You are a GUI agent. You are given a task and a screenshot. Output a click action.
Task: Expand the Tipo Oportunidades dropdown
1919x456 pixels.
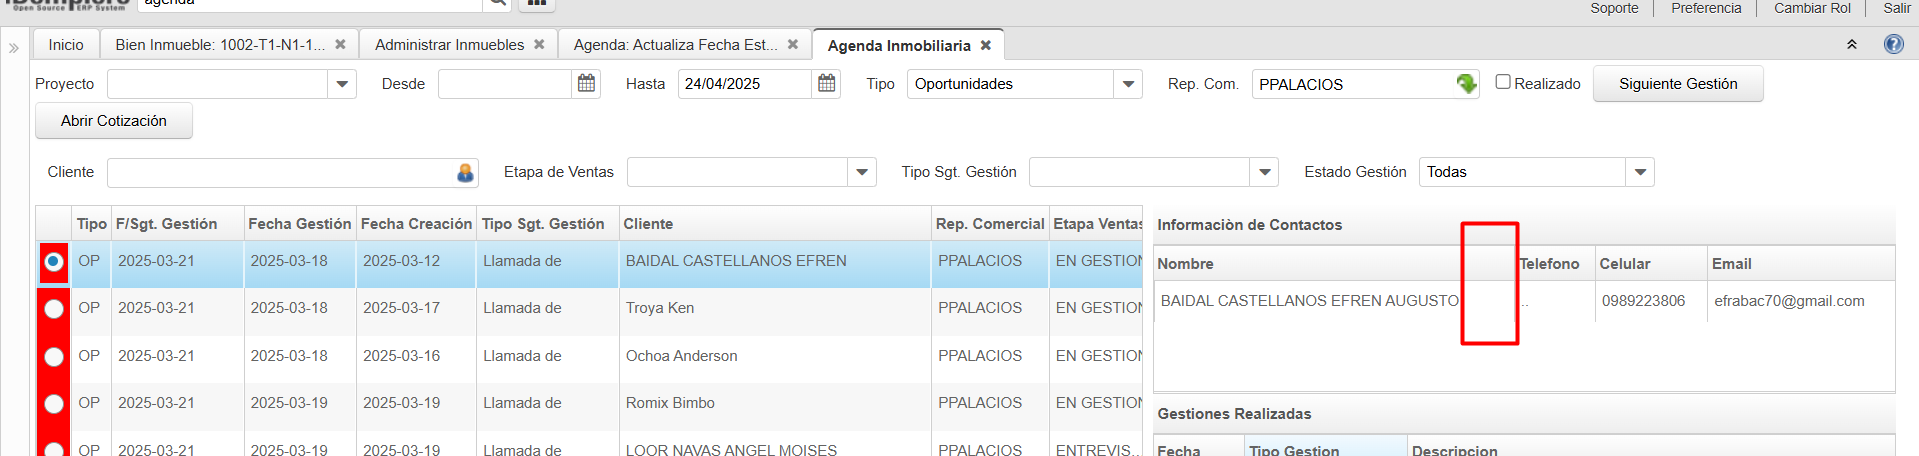pyautogui.click(x=1128, y=84)
